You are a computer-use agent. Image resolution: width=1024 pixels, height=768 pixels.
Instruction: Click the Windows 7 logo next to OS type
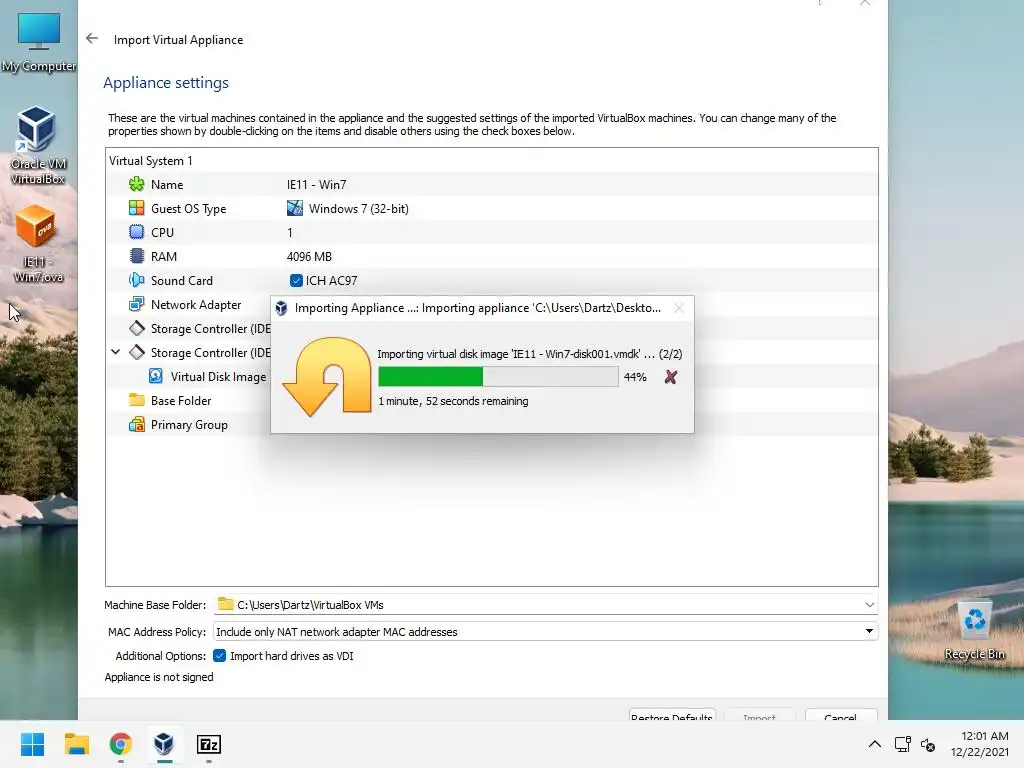tap(295, 208)
